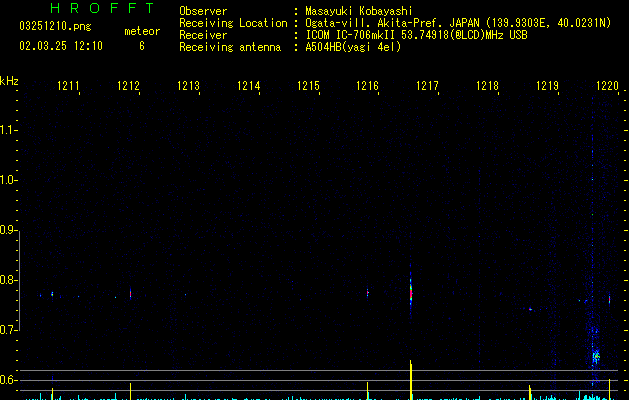The image size is (629, 400).
Task: Click the 1213 time axis label
Action: click(188, 86)
